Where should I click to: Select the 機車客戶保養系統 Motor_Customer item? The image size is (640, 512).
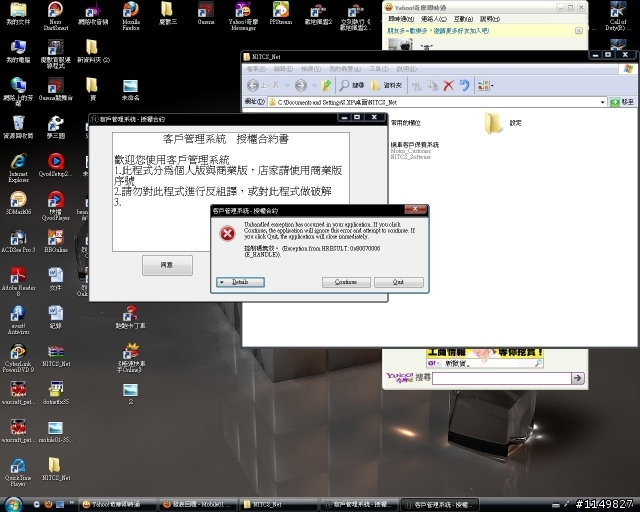click(415, 150)
